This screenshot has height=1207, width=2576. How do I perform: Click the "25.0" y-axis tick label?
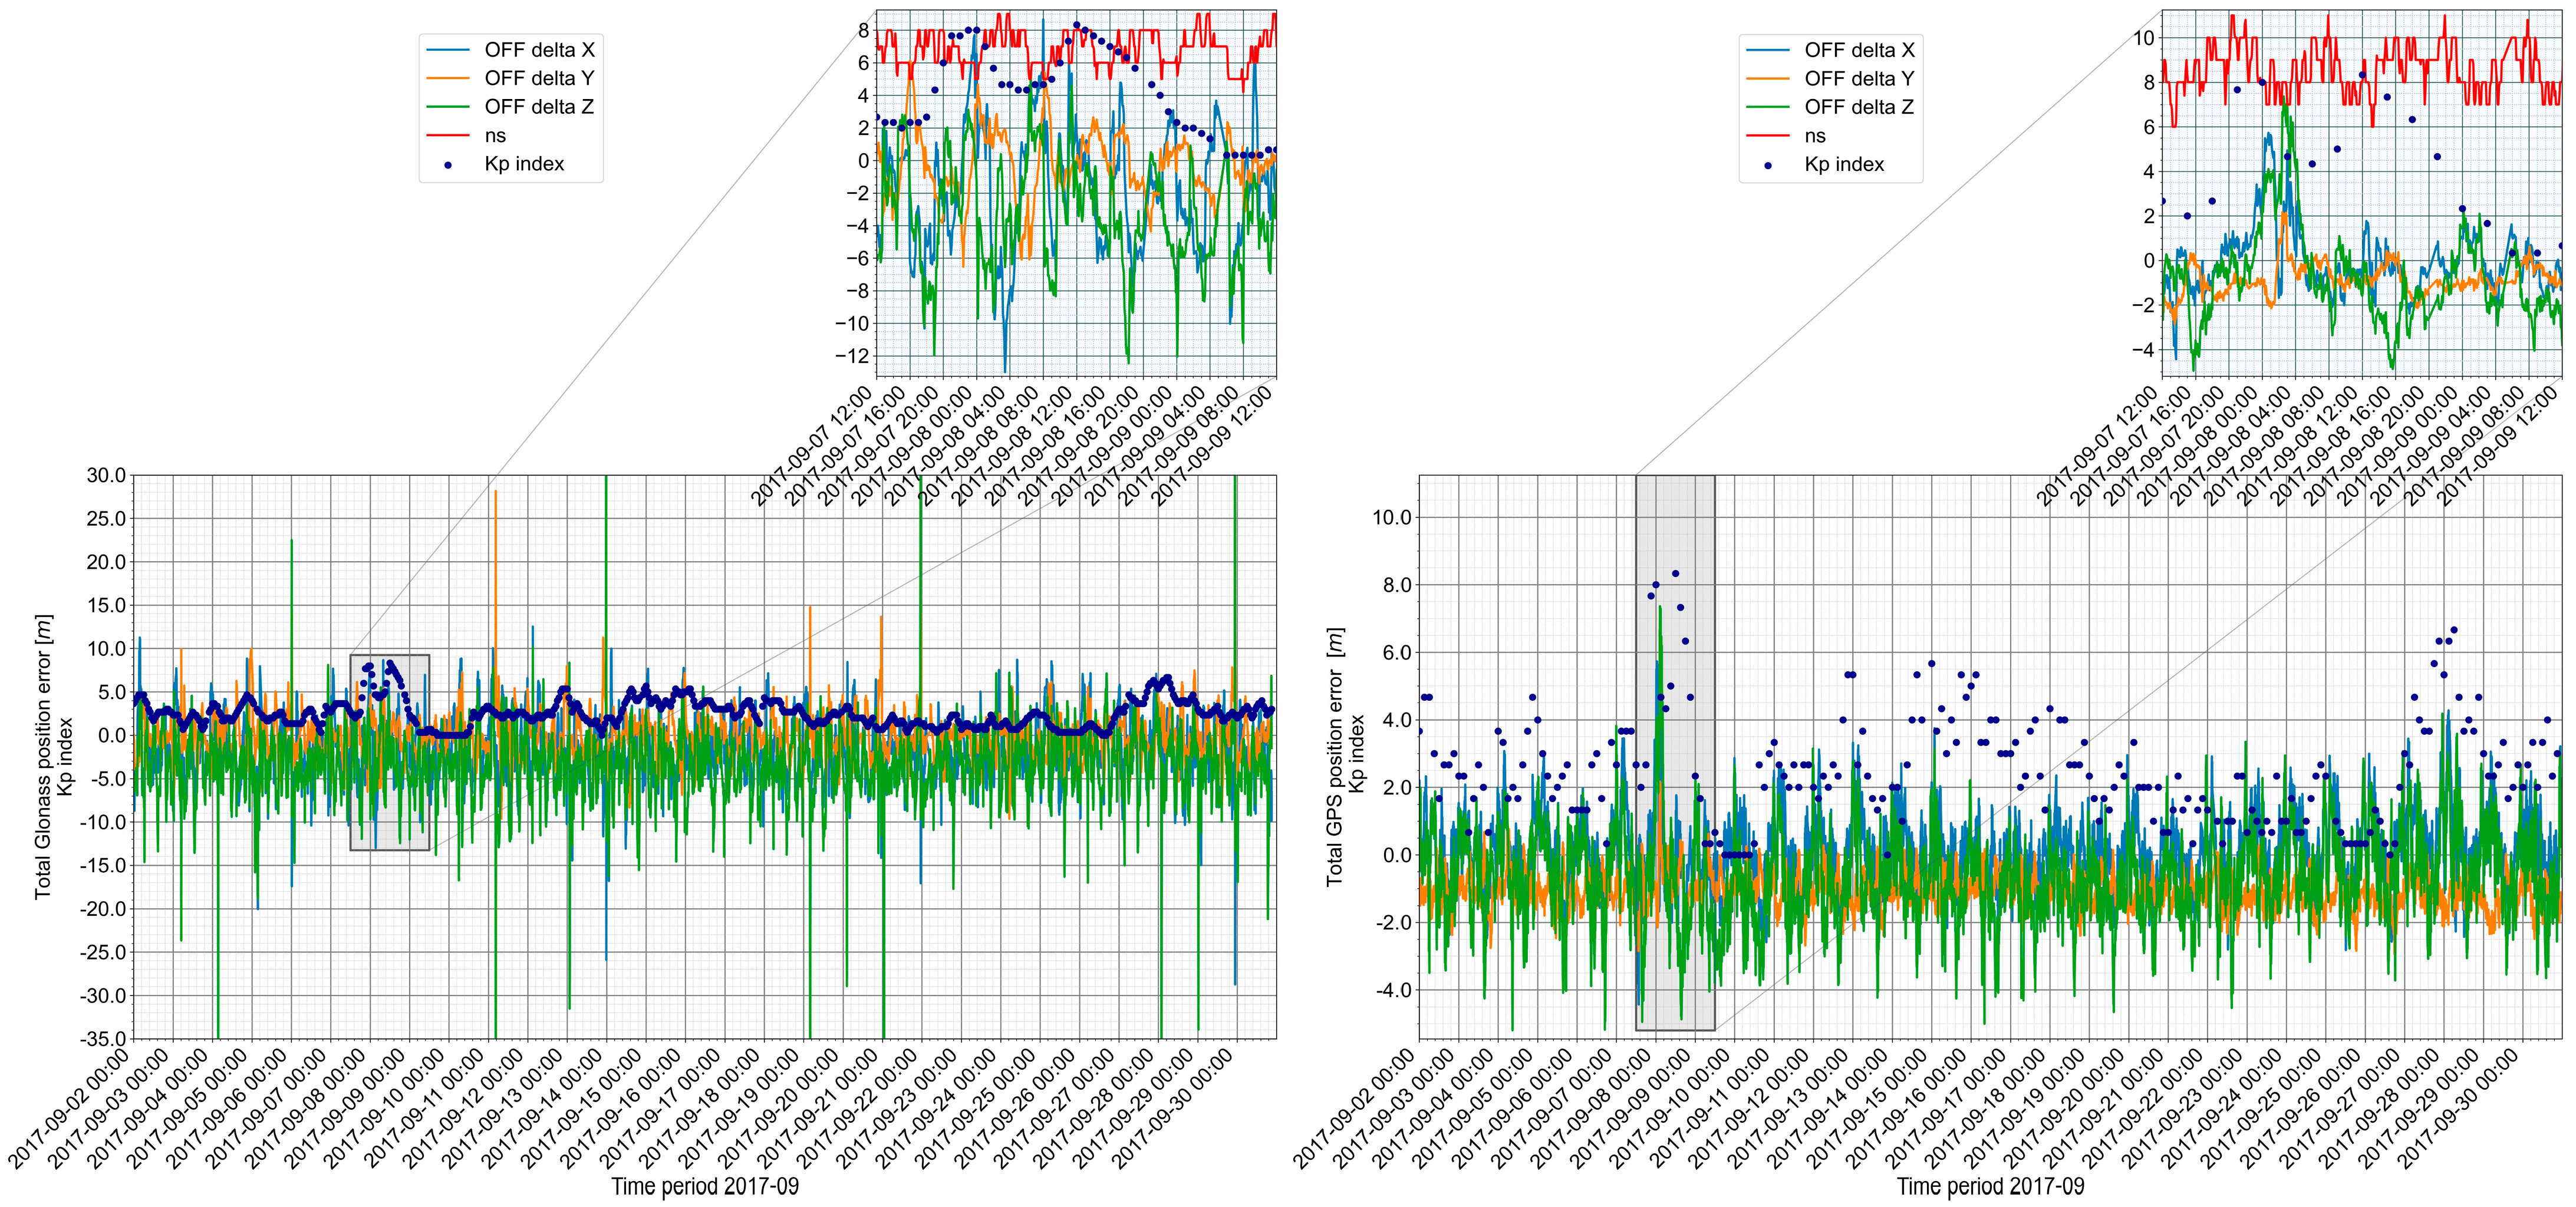[106, 518]
